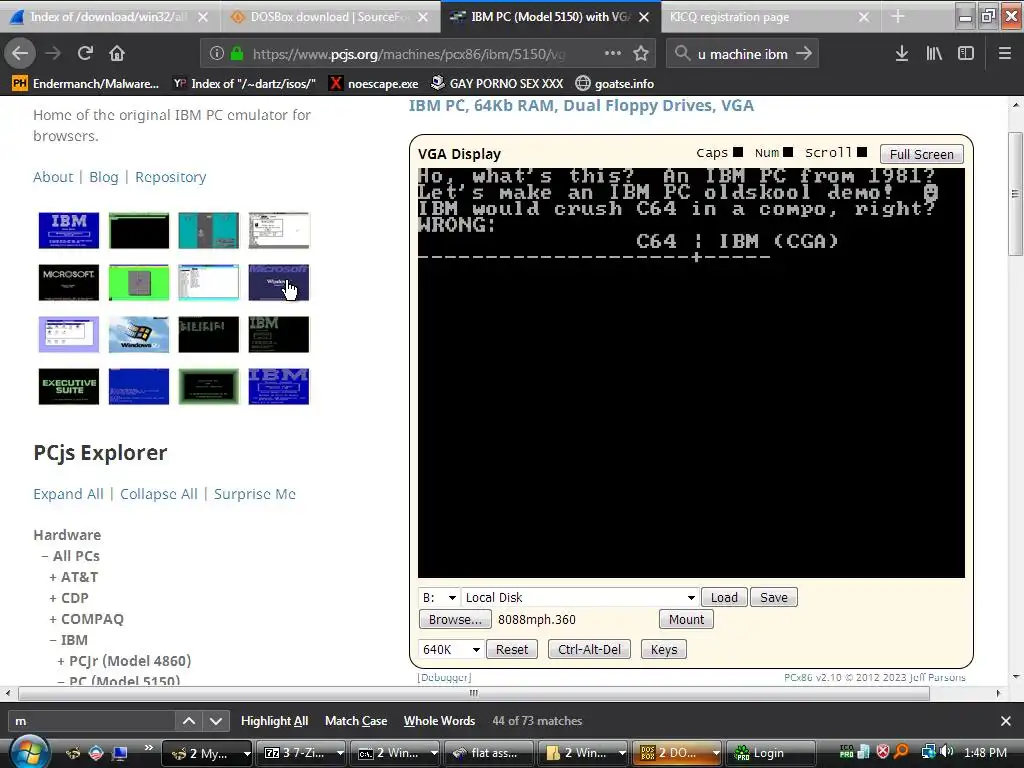Jump to next find match arrow
Image resolution: width=1024 pixels, height=768 pixels.
point(216,721)
